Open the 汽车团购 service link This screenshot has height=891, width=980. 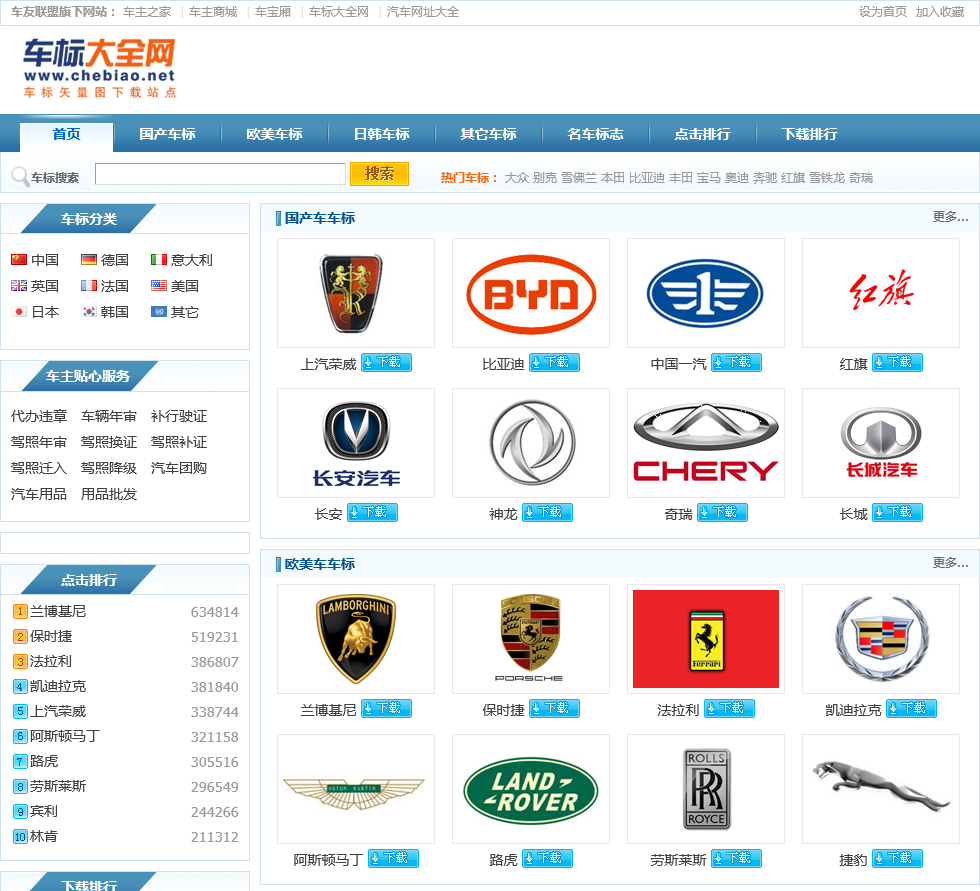click(179, 468)
